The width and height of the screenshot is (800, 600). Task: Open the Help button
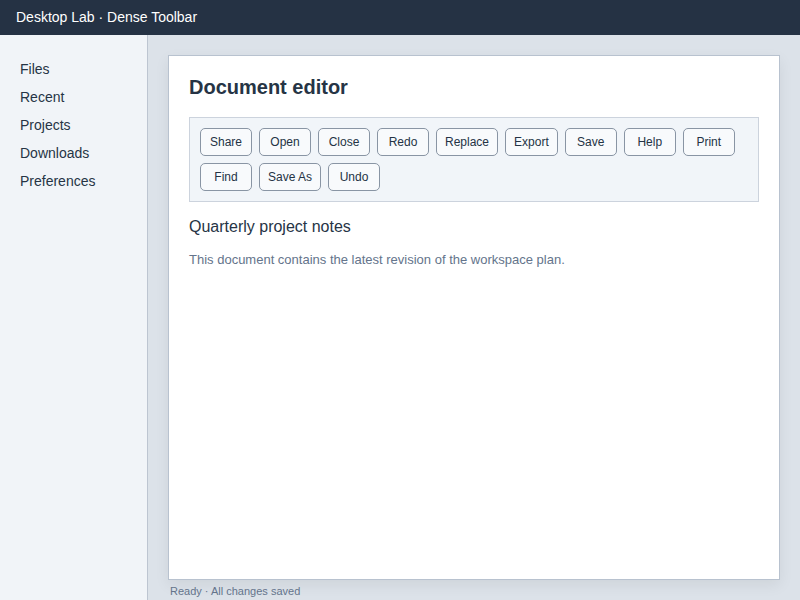click(649, 142)
